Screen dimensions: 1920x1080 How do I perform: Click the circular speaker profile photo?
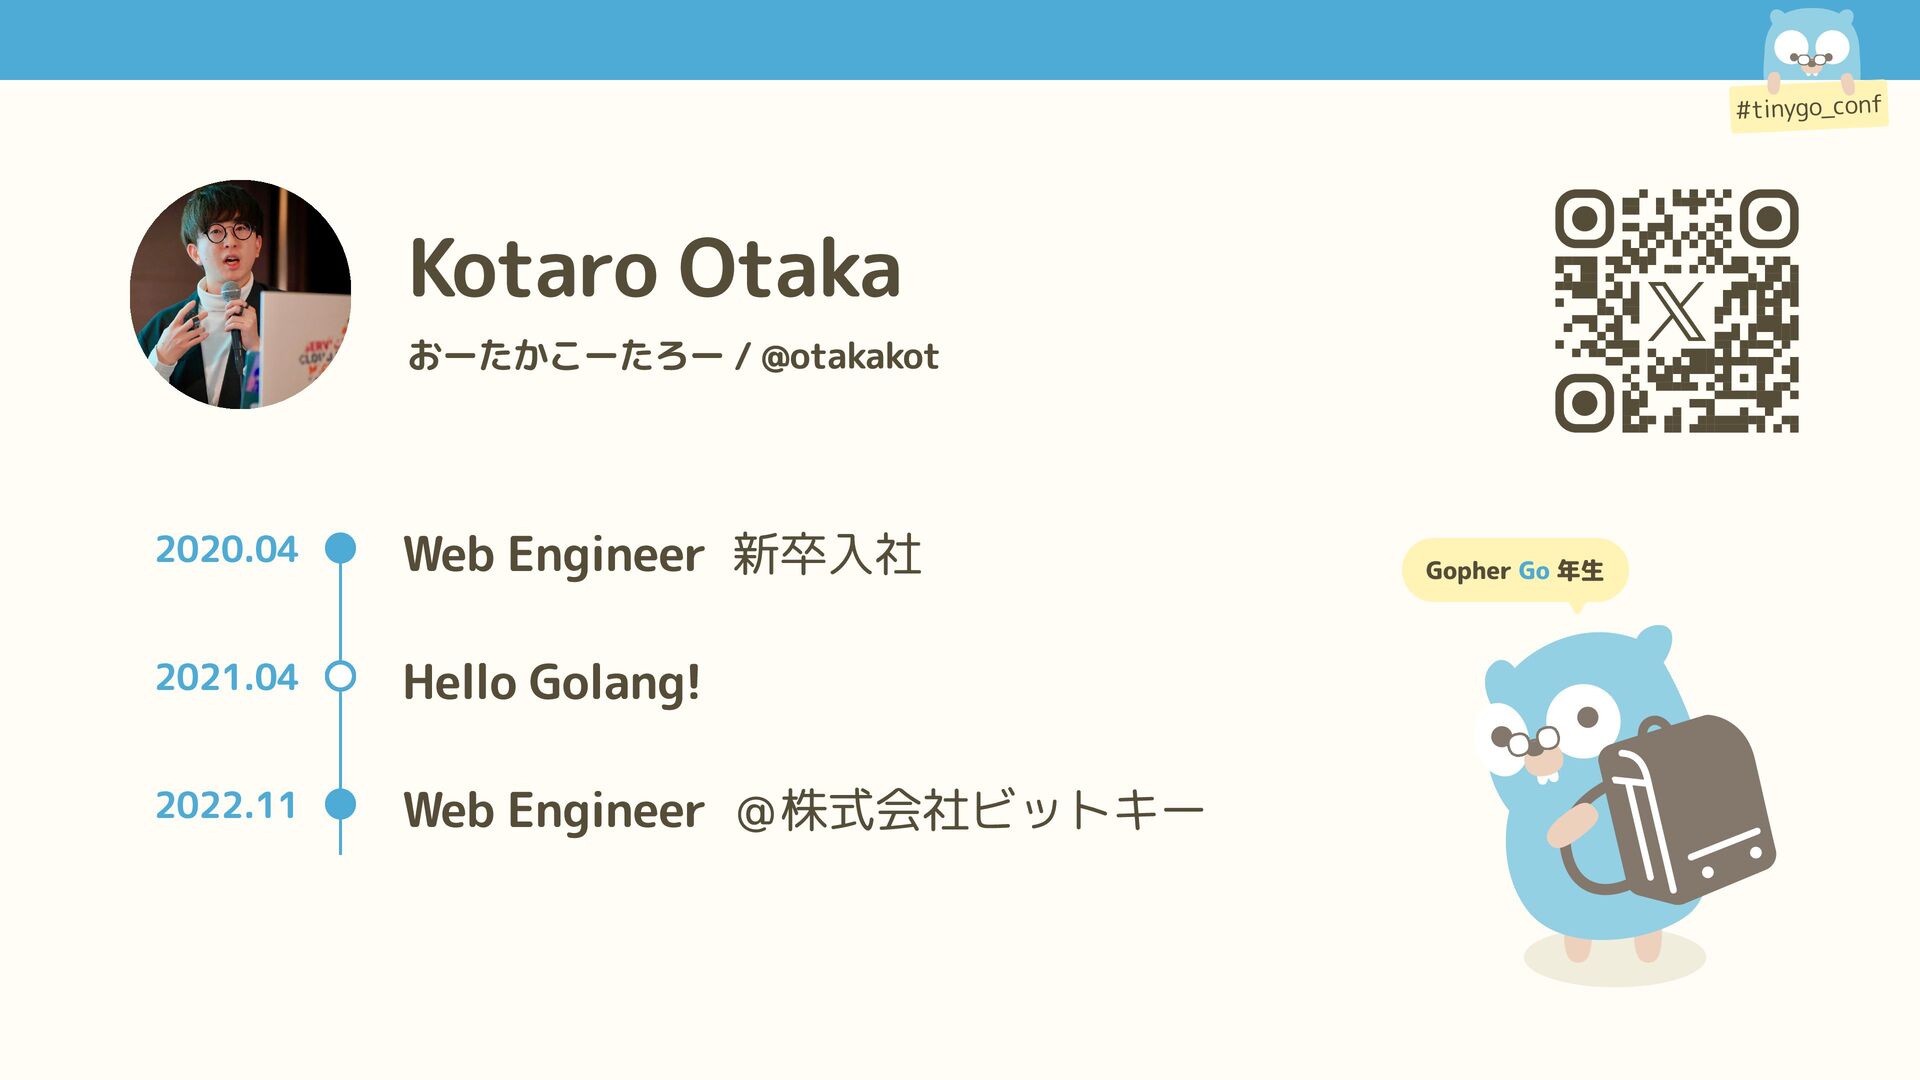click(x=240, y=294)
